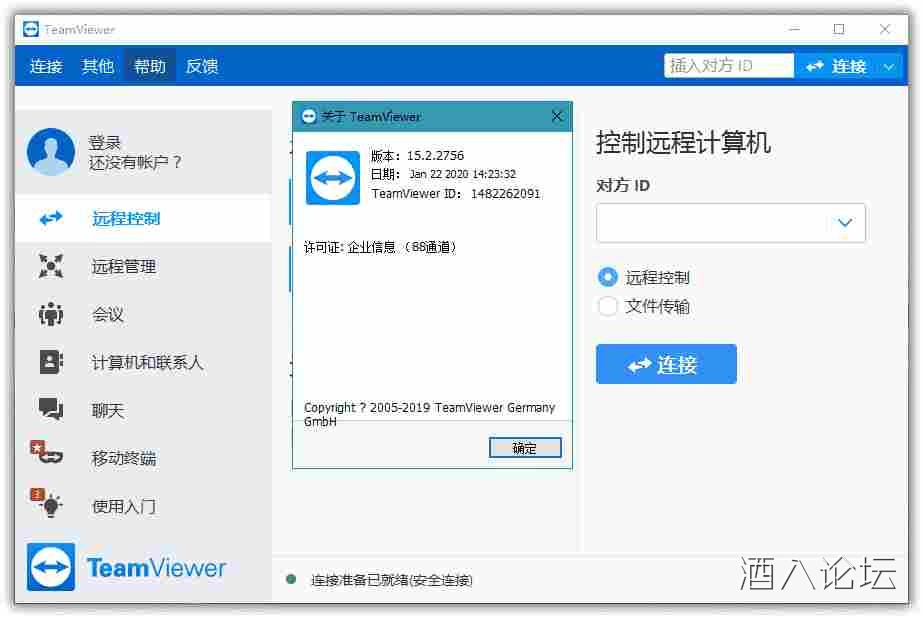Open the 聊天 sidebar item
Image resolution: width=923 pixels, height=618 pixels.
pos(143,409)
